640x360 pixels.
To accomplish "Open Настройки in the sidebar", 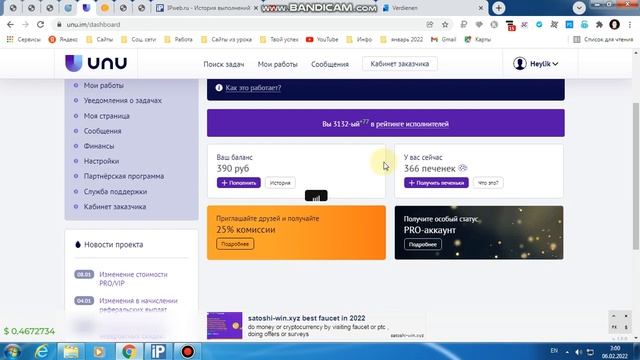I will (101, 161).
